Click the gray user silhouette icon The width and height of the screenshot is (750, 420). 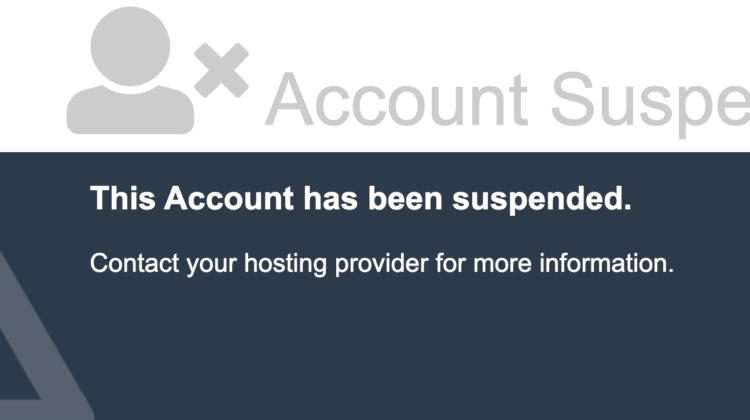point(130,70)
